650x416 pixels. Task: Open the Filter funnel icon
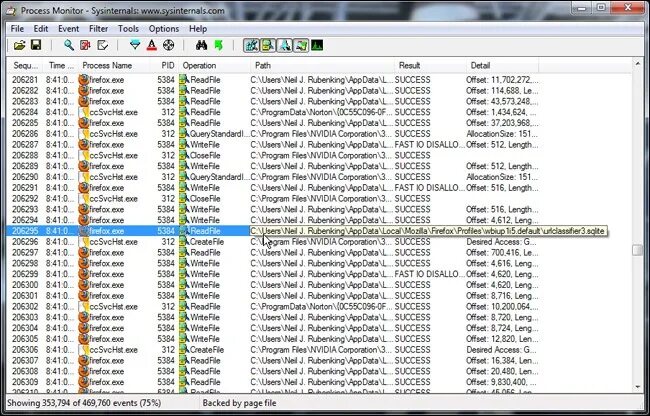[x=135, y=45]
